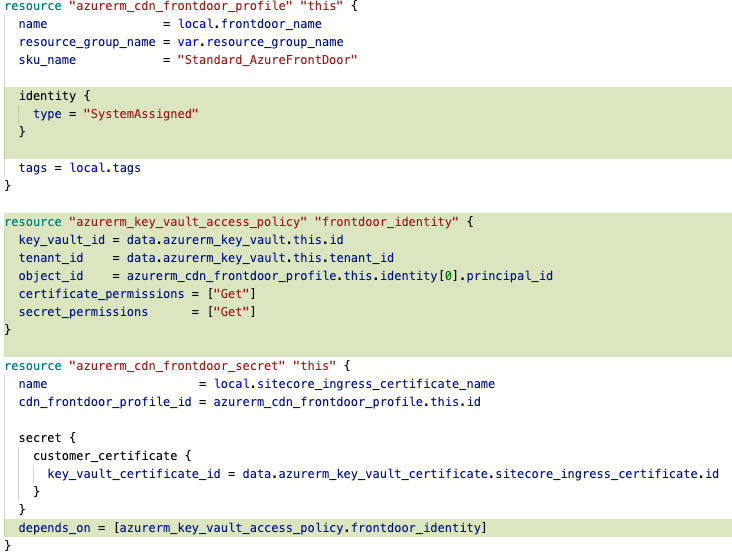Click "azurerm_cdn_frontdoor_secret" resource type
Image resolution: width=732 pixels, height=557 pixels.
click(x=177, y=366)
